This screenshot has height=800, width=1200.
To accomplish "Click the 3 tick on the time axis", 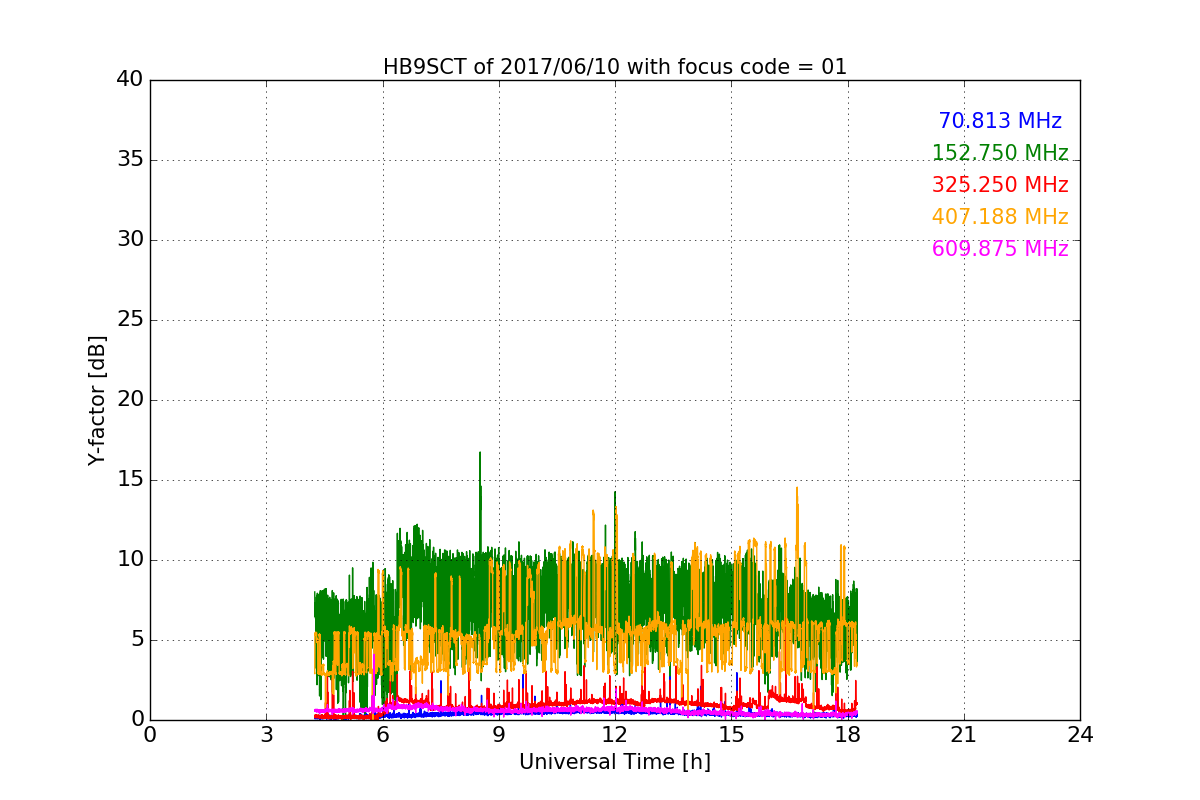I will (x=266, y=735).
